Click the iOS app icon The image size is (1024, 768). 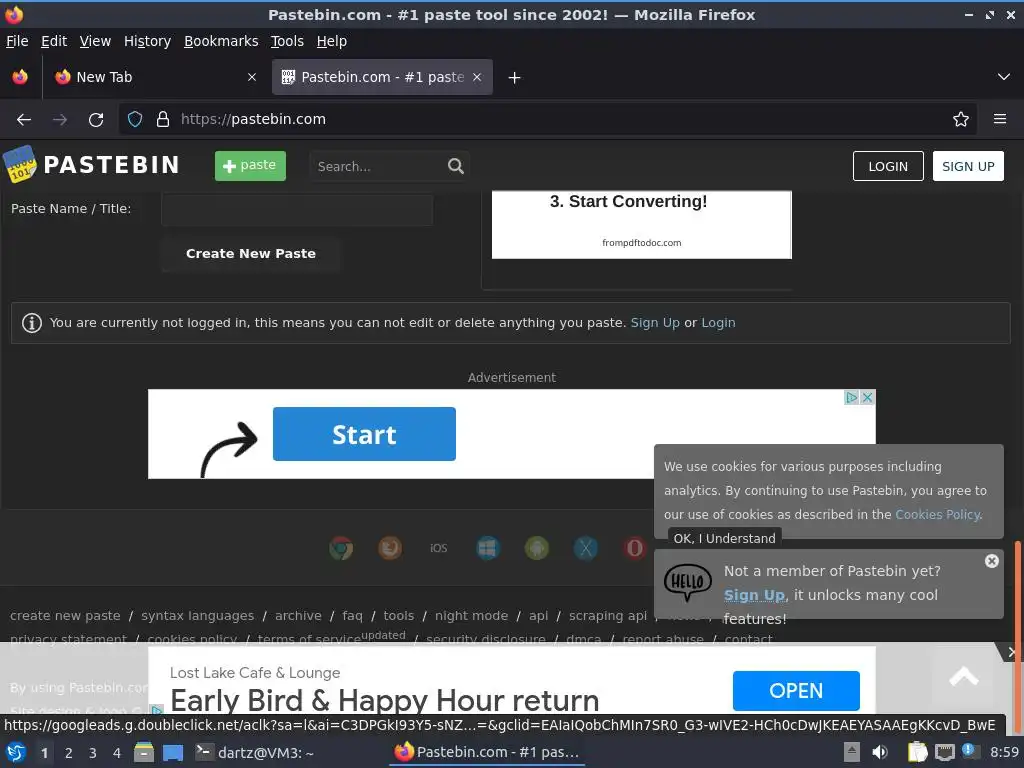pos(439,548)
